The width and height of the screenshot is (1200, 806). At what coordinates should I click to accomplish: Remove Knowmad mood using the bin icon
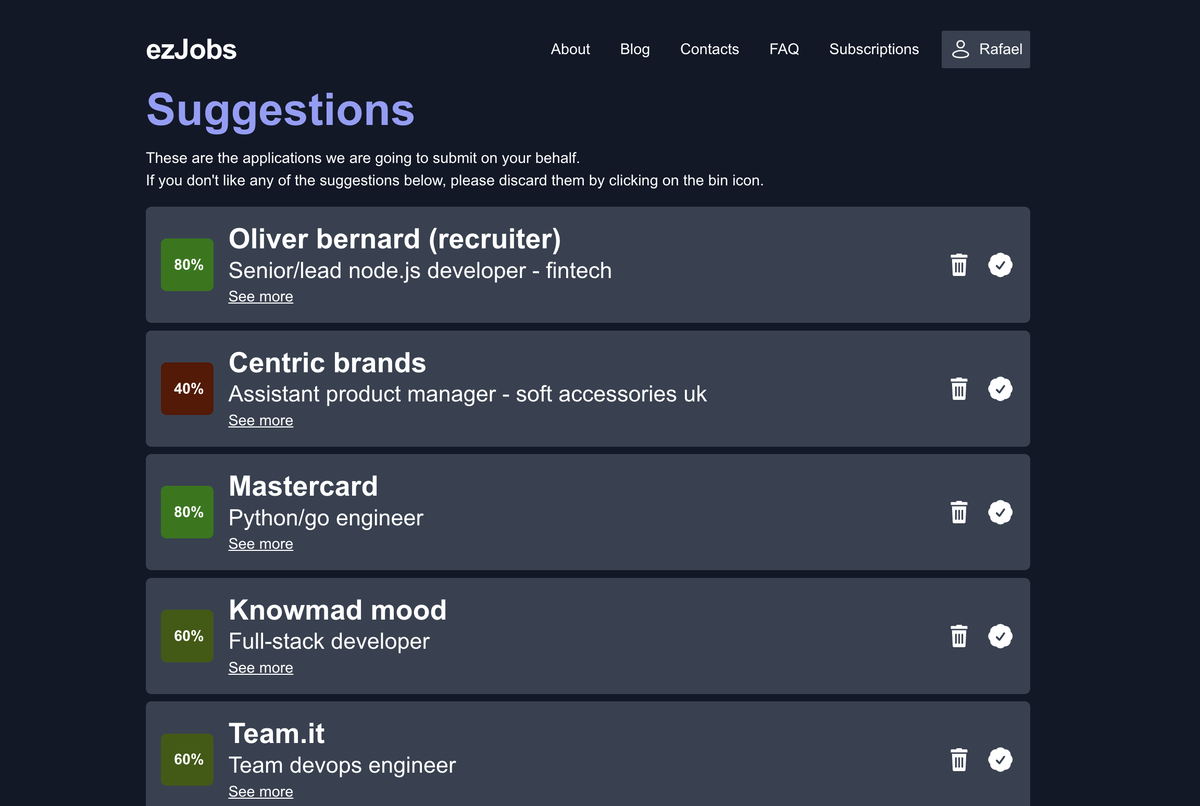click(959, 636)
